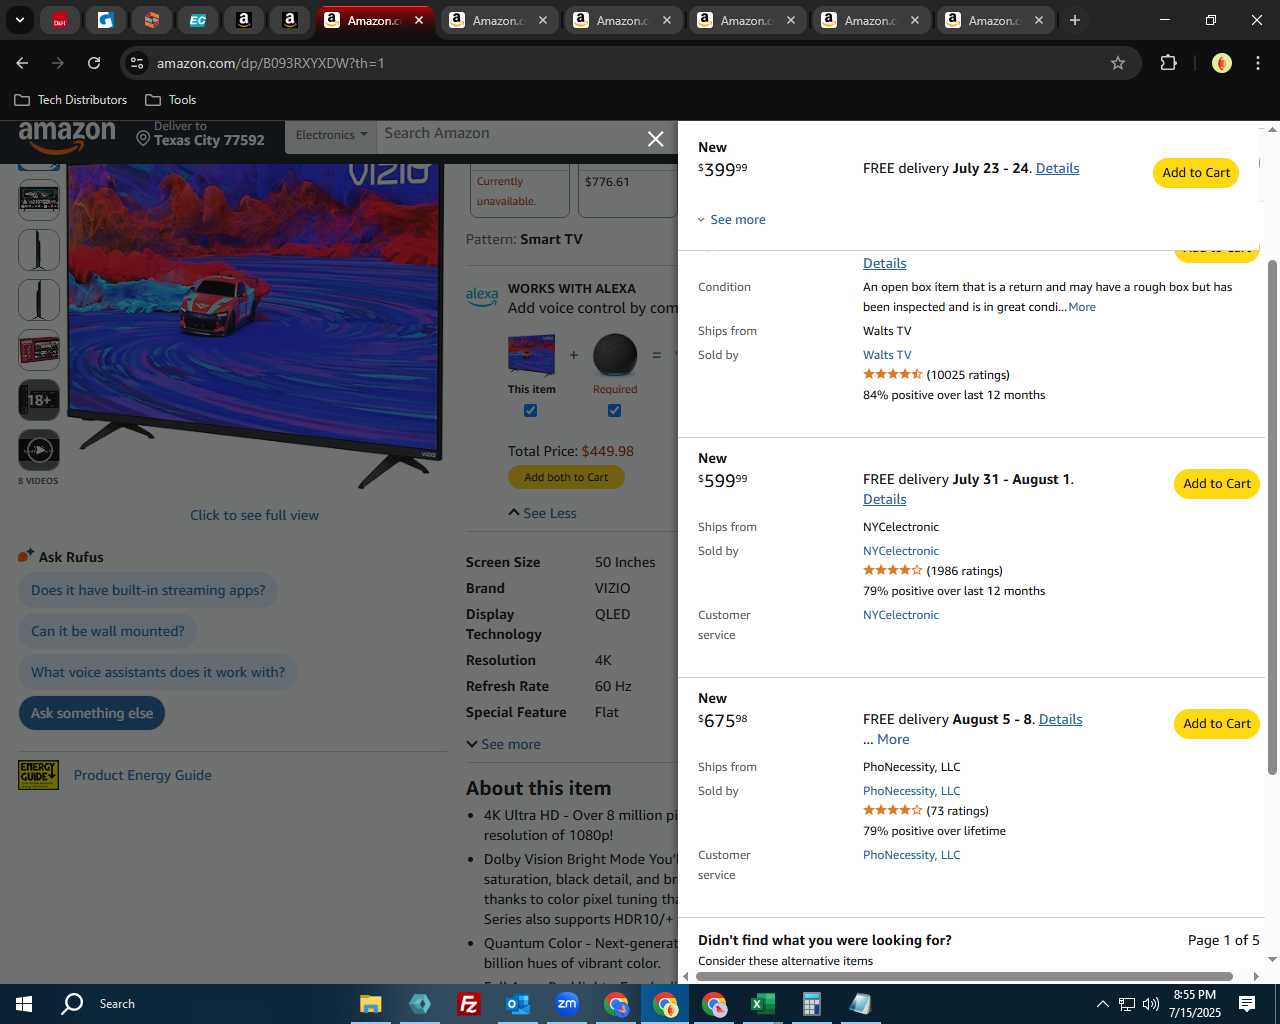Screen dimensions: 1280x1024
Task: Open volume control in system tray
Action: pos(1151,1004)
